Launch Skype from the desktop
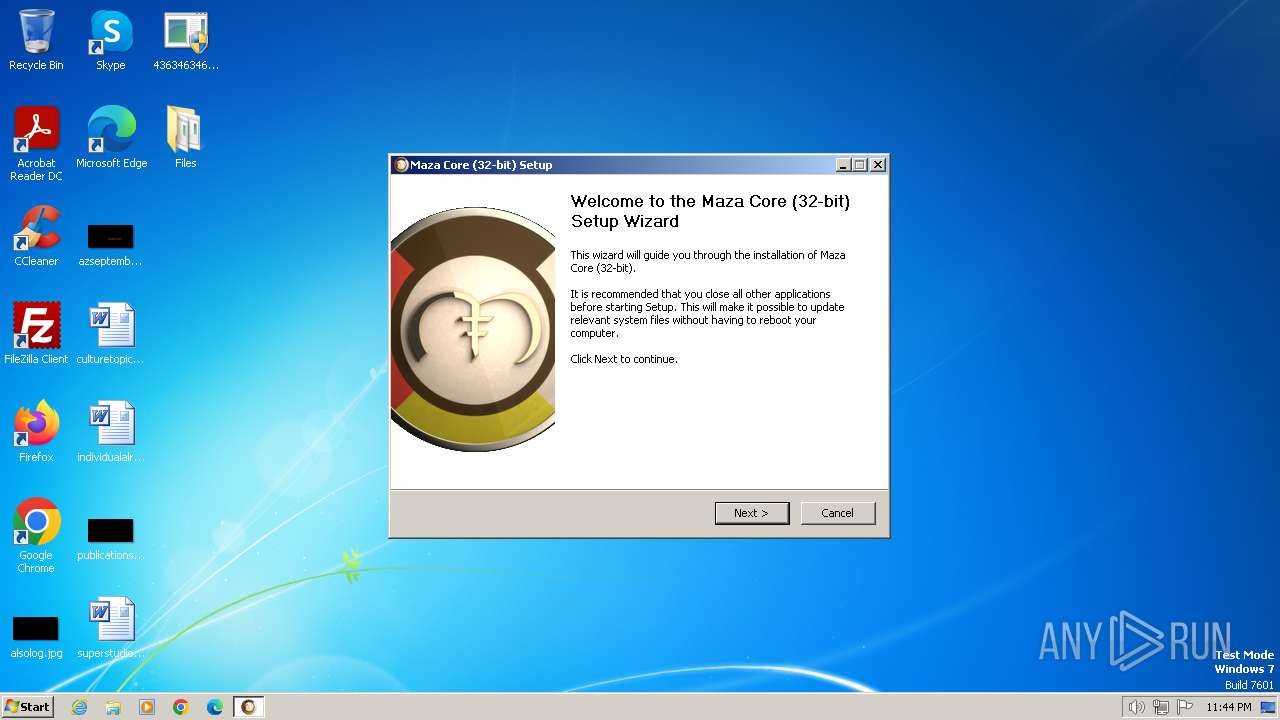 tap(111, 40)
